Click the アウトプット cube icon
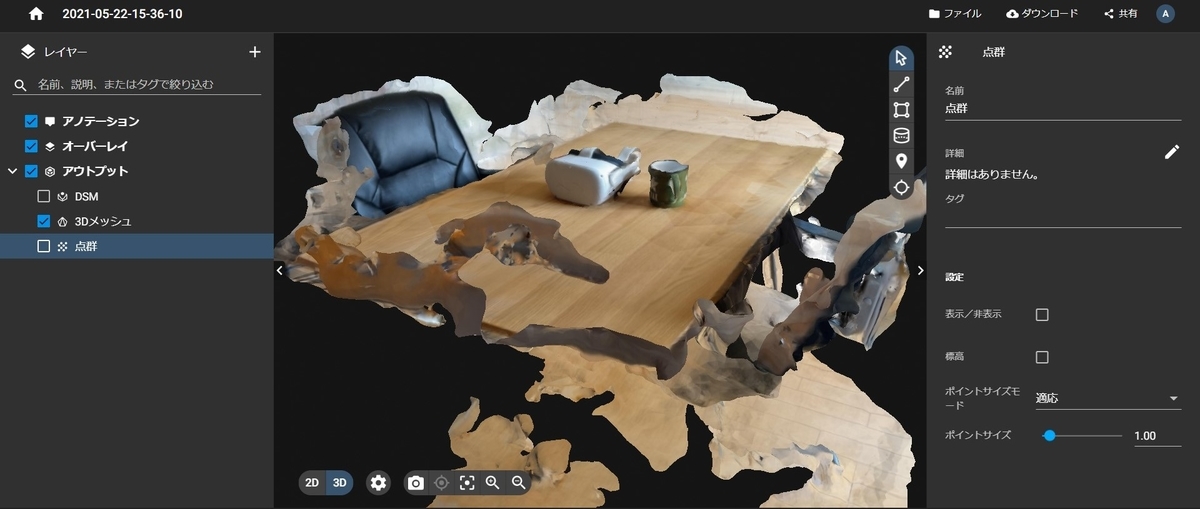Viewport: 1200px width, 509px height. pyautogui.click(x=50, y=171)
